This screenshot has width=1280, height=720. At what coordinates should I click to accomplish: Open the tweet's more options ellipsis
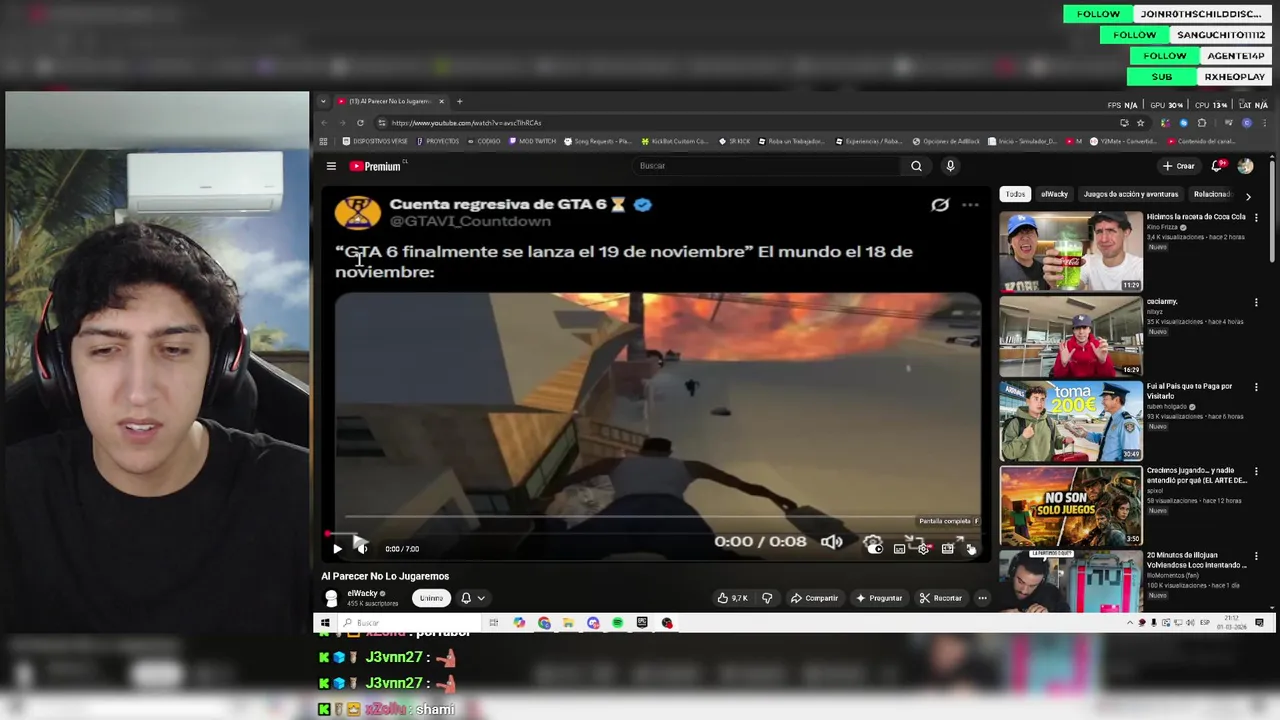tap(970, 205)
